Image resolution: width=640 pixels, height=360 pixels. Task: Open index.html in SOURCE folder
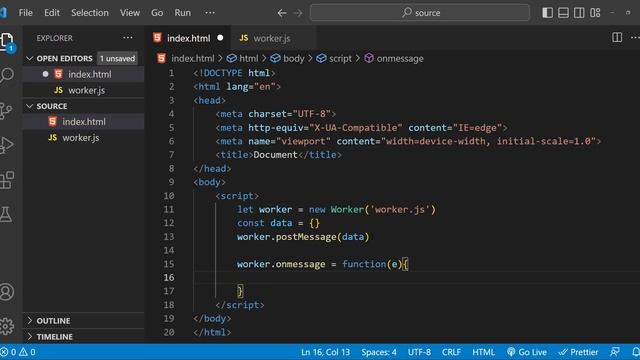click(83, 122)
